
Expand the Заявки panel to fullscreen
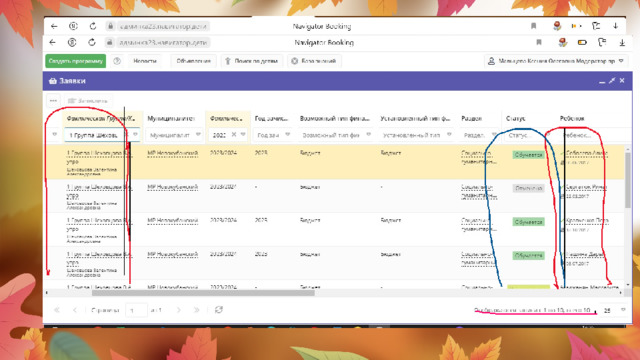(x=612, y=81)
